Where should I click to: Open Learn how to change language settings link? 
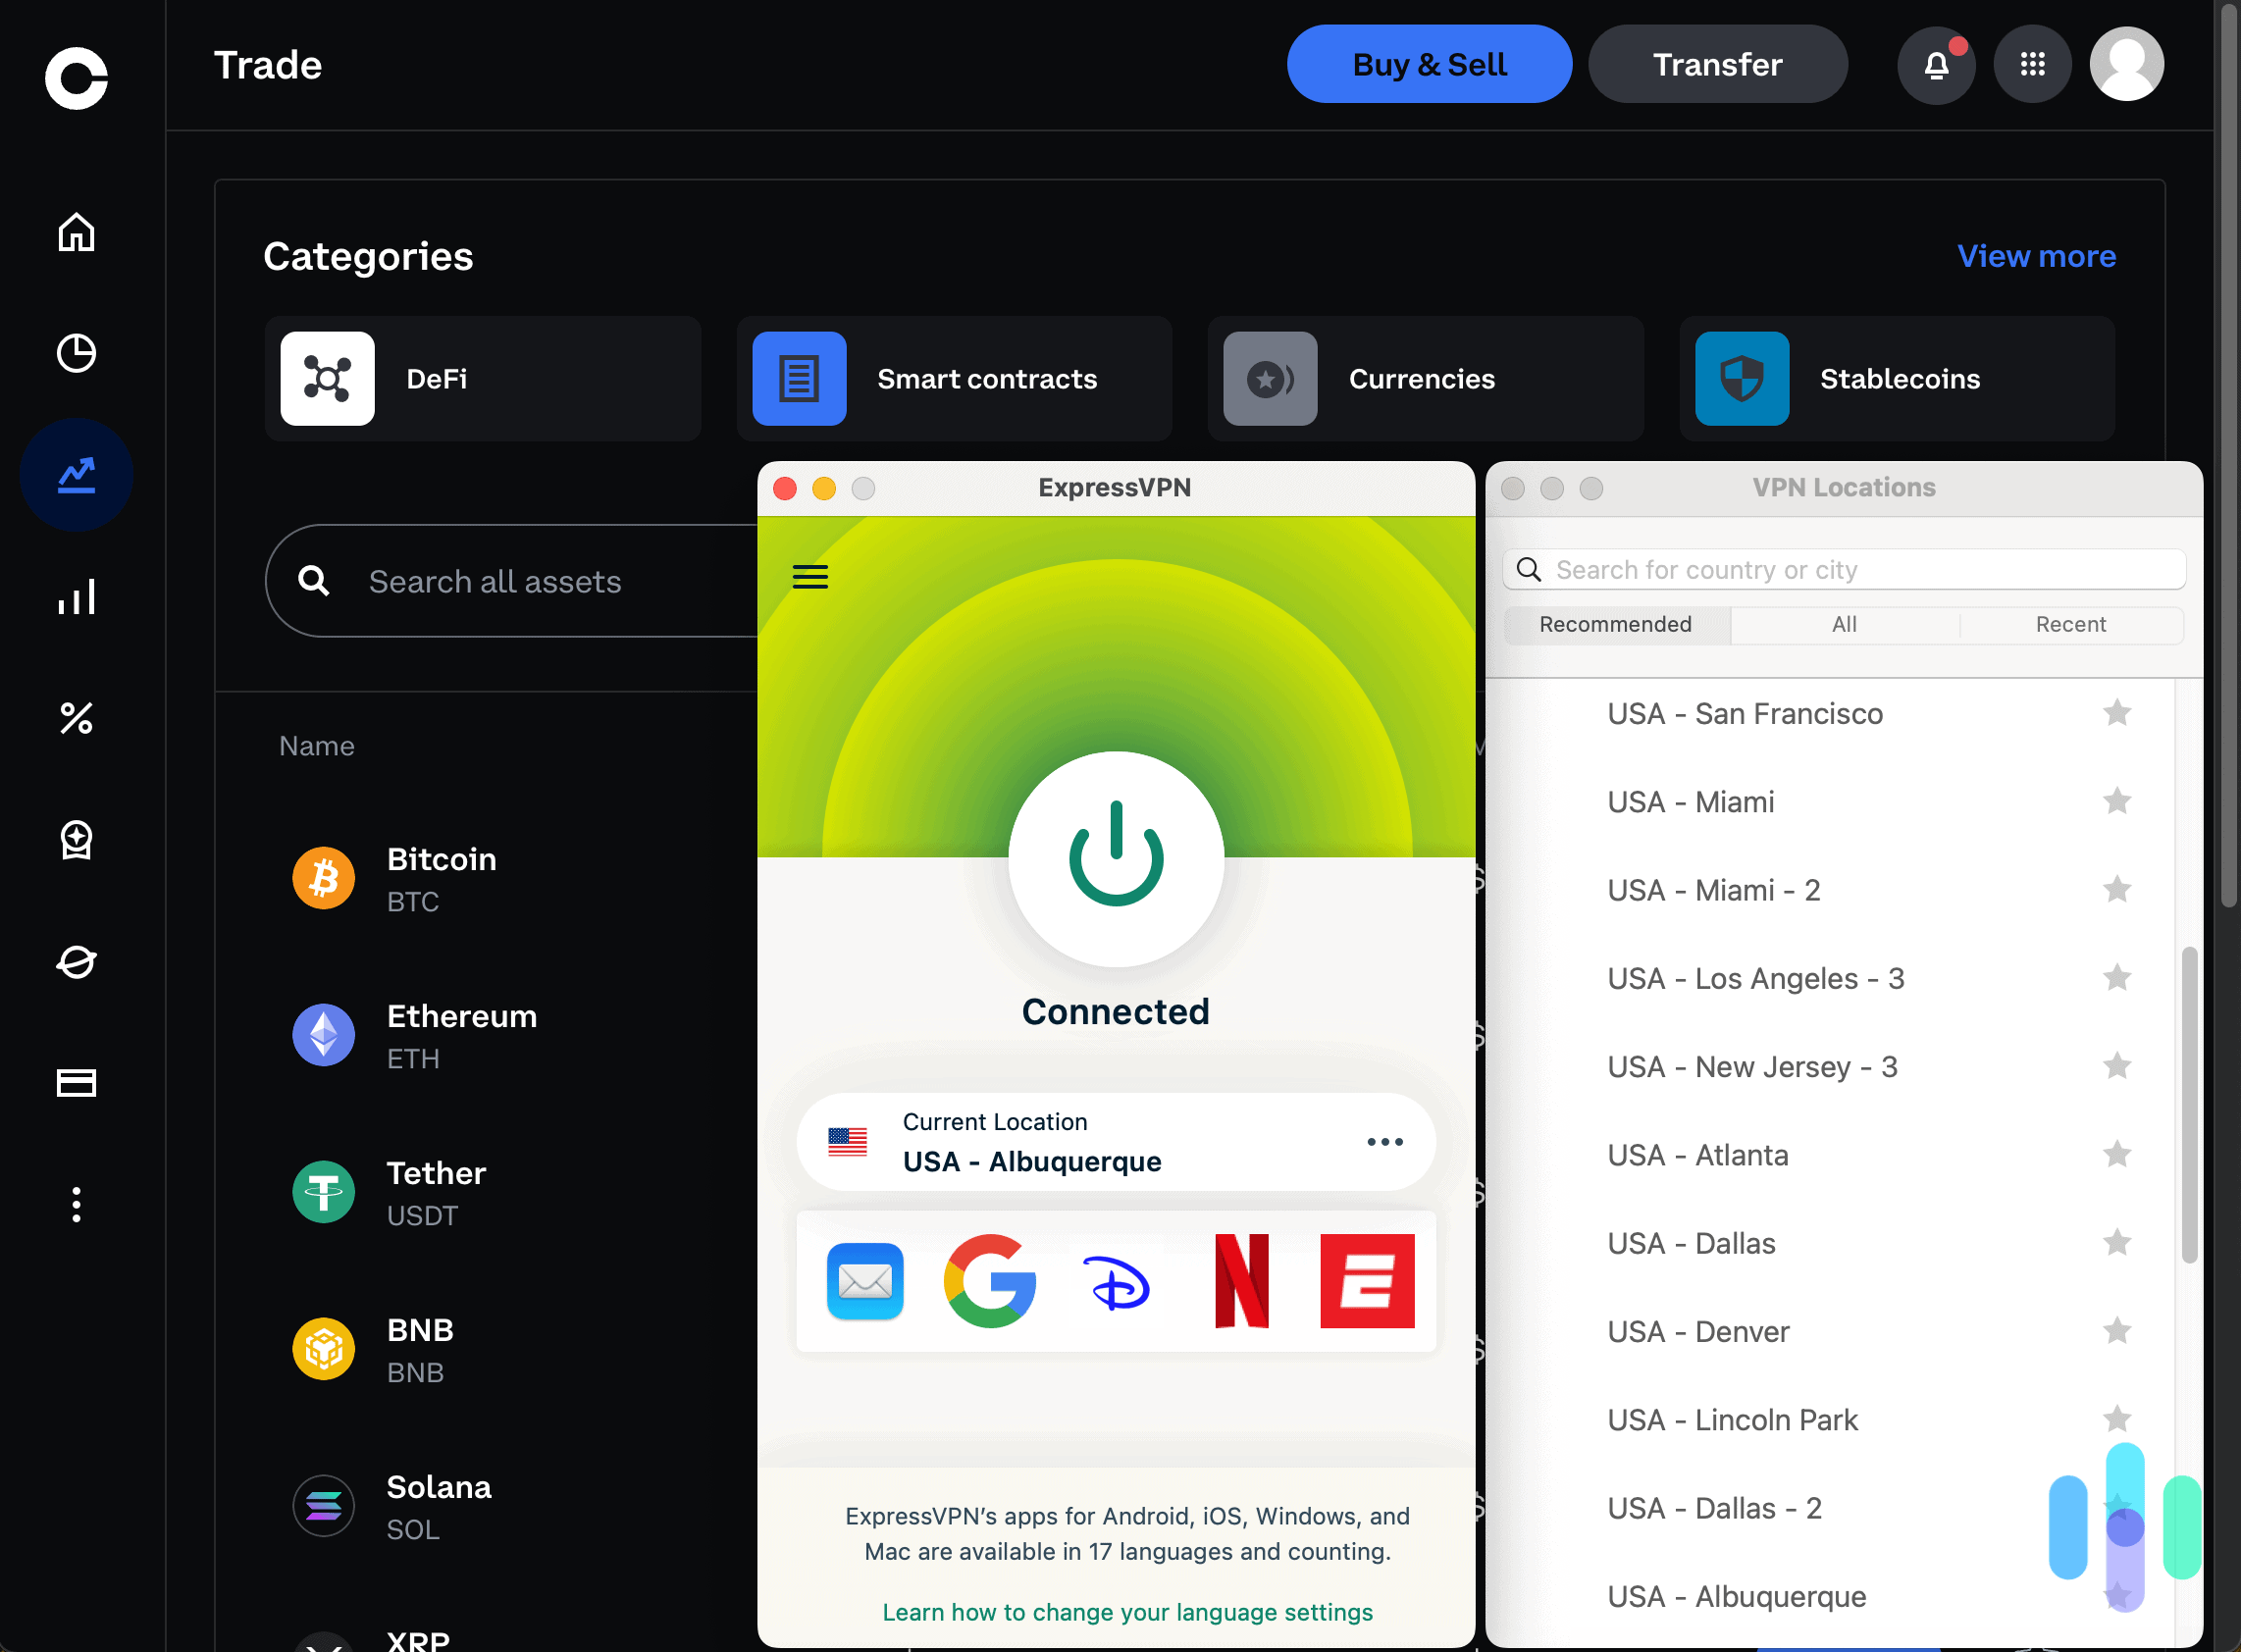1127,1612
